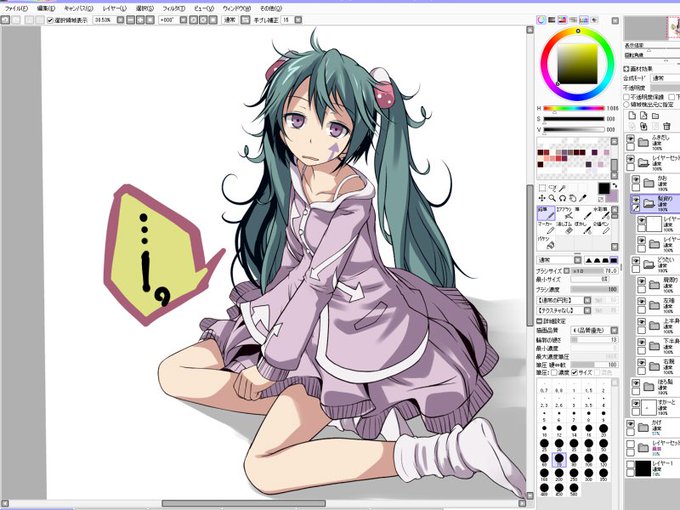Open the brush size multiplier dropdown
The image size is (680, 510).
click(x=567, y=271)
